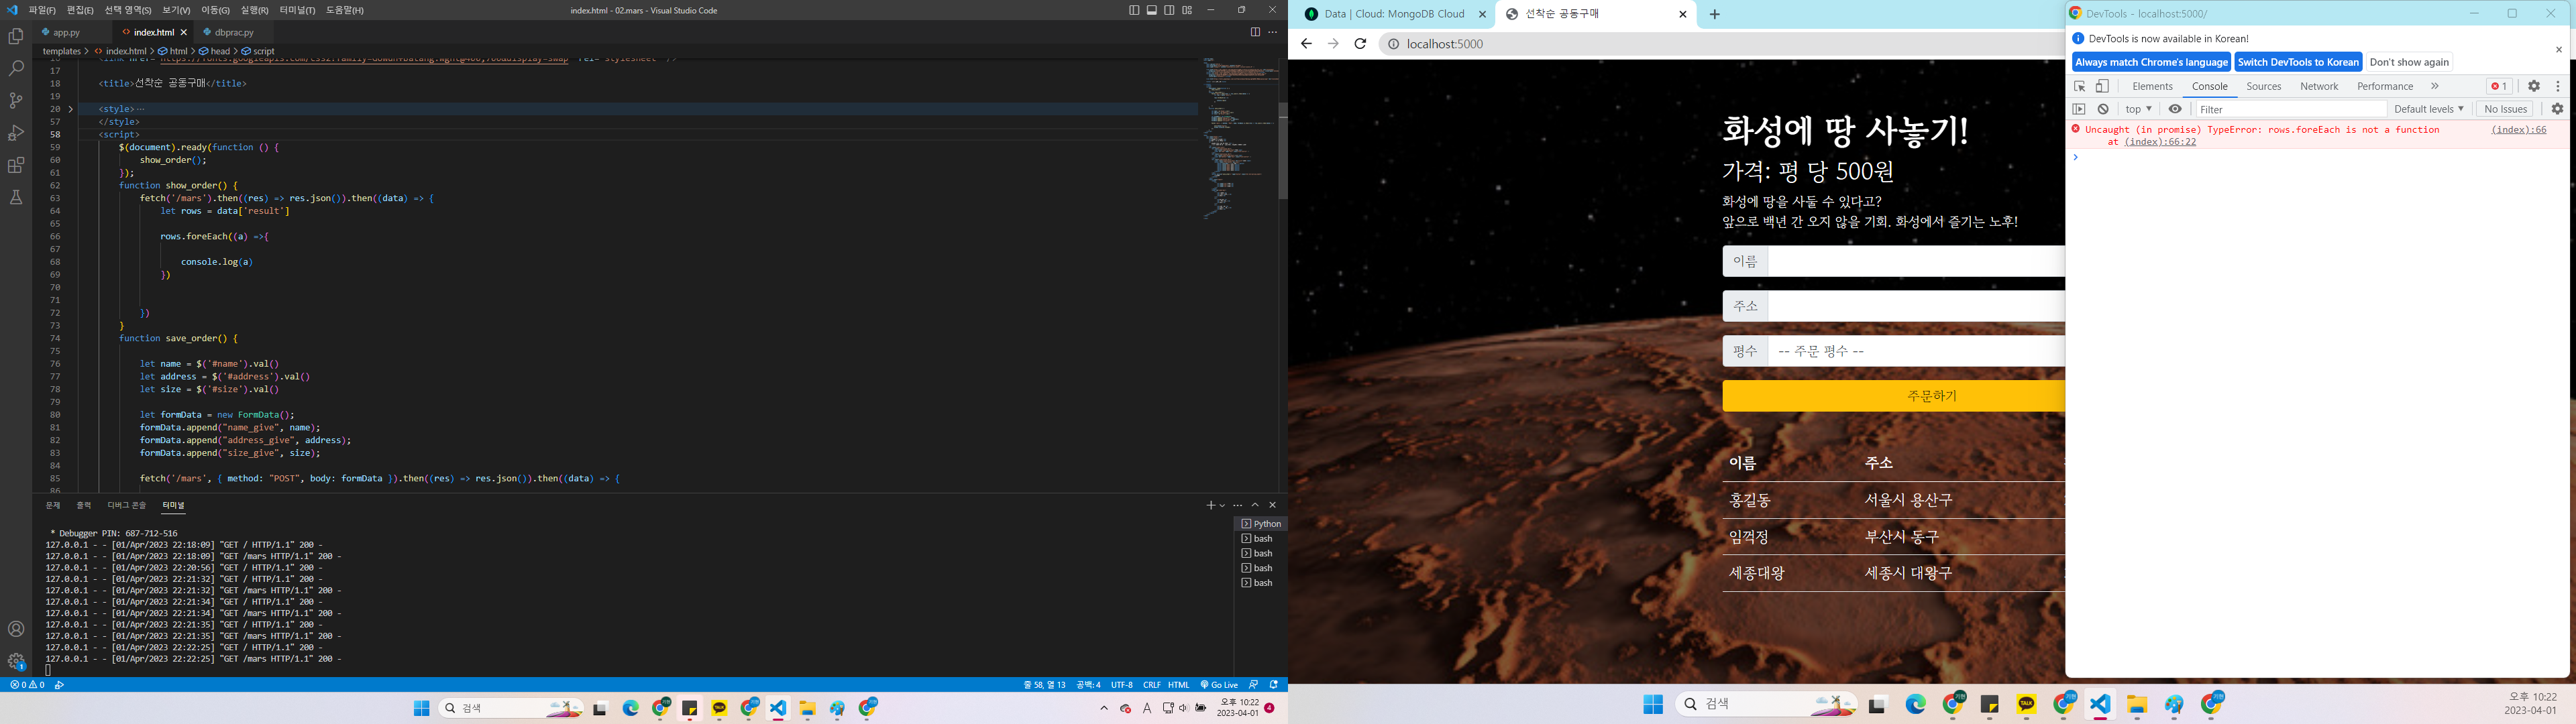This screenshot has width=2576, height=724.
Task: Open the Search view in VS Code
Action: [16, 68]
